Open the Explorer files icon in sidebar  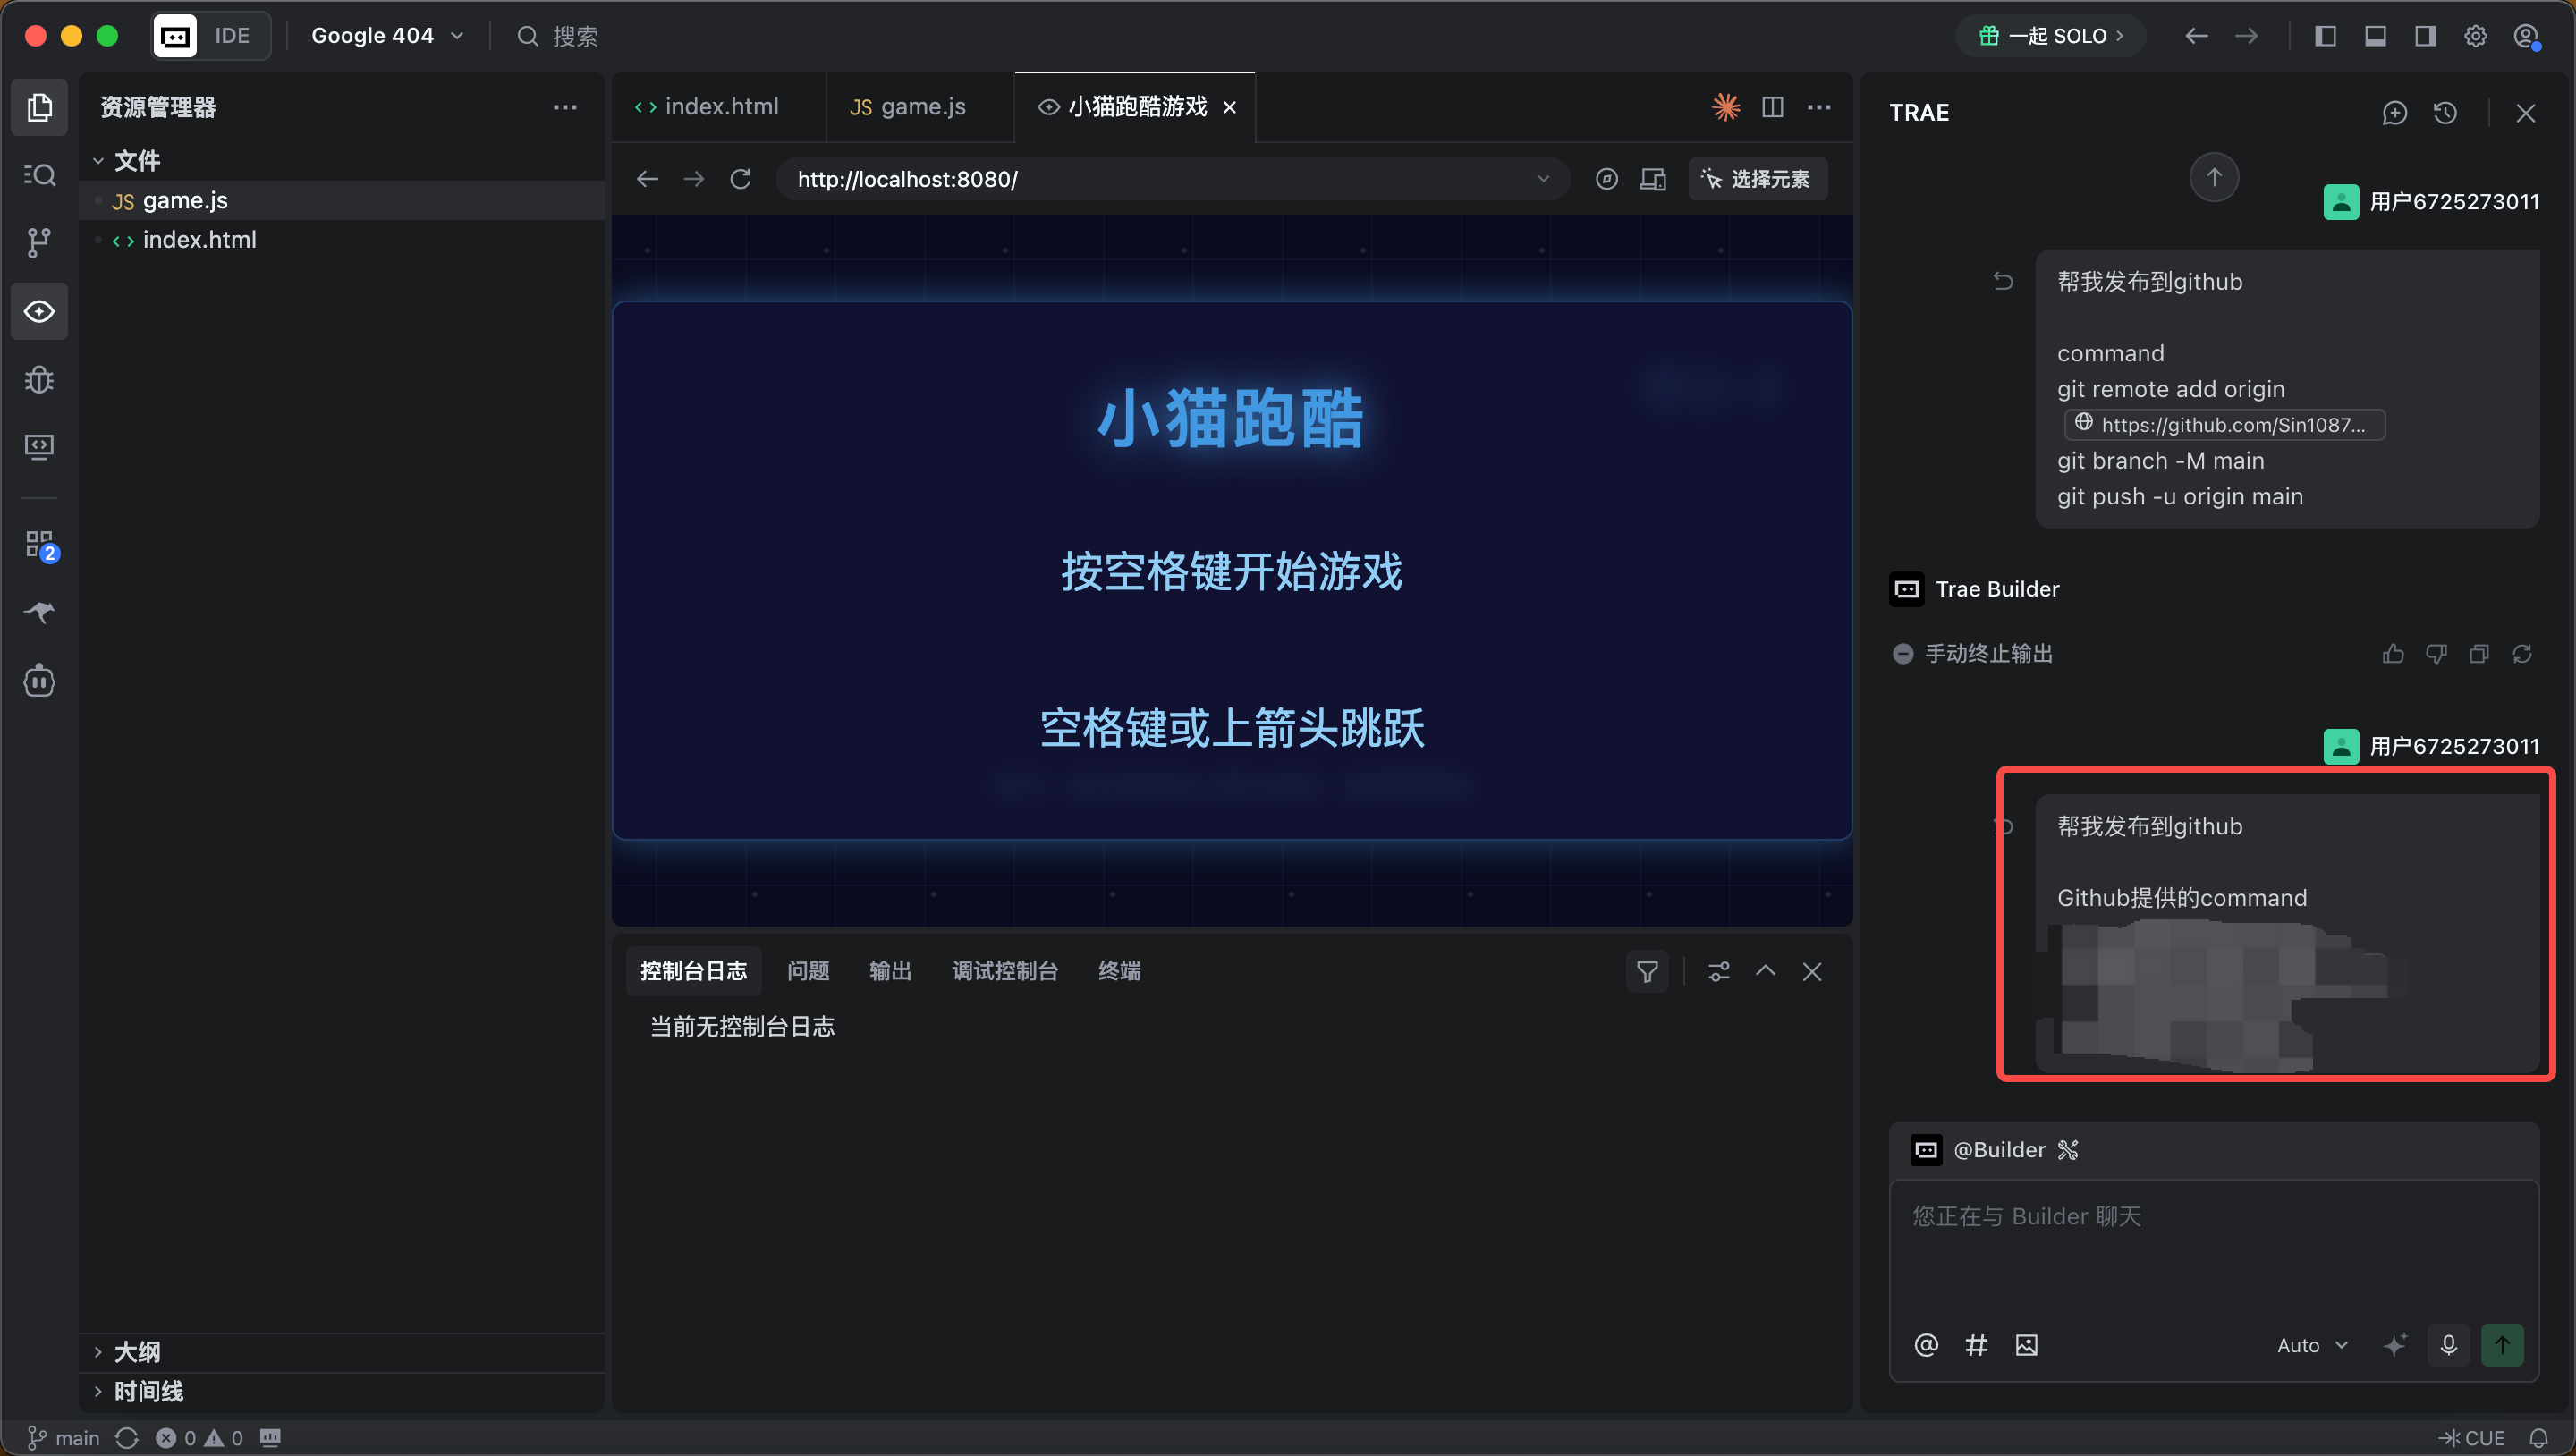coord(39,107)
